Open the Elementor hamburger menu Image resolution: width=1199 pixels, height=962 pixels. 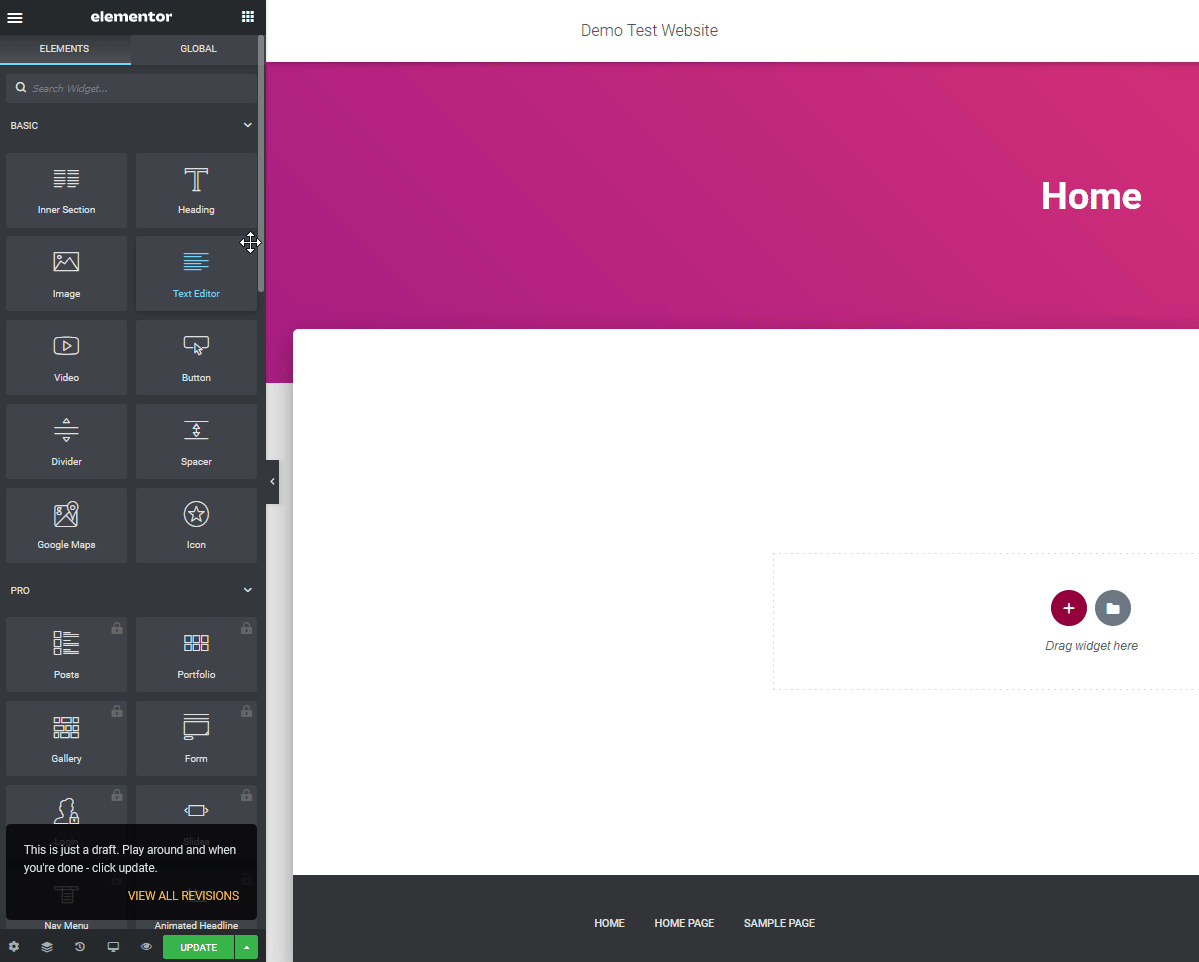click(15, 17)
